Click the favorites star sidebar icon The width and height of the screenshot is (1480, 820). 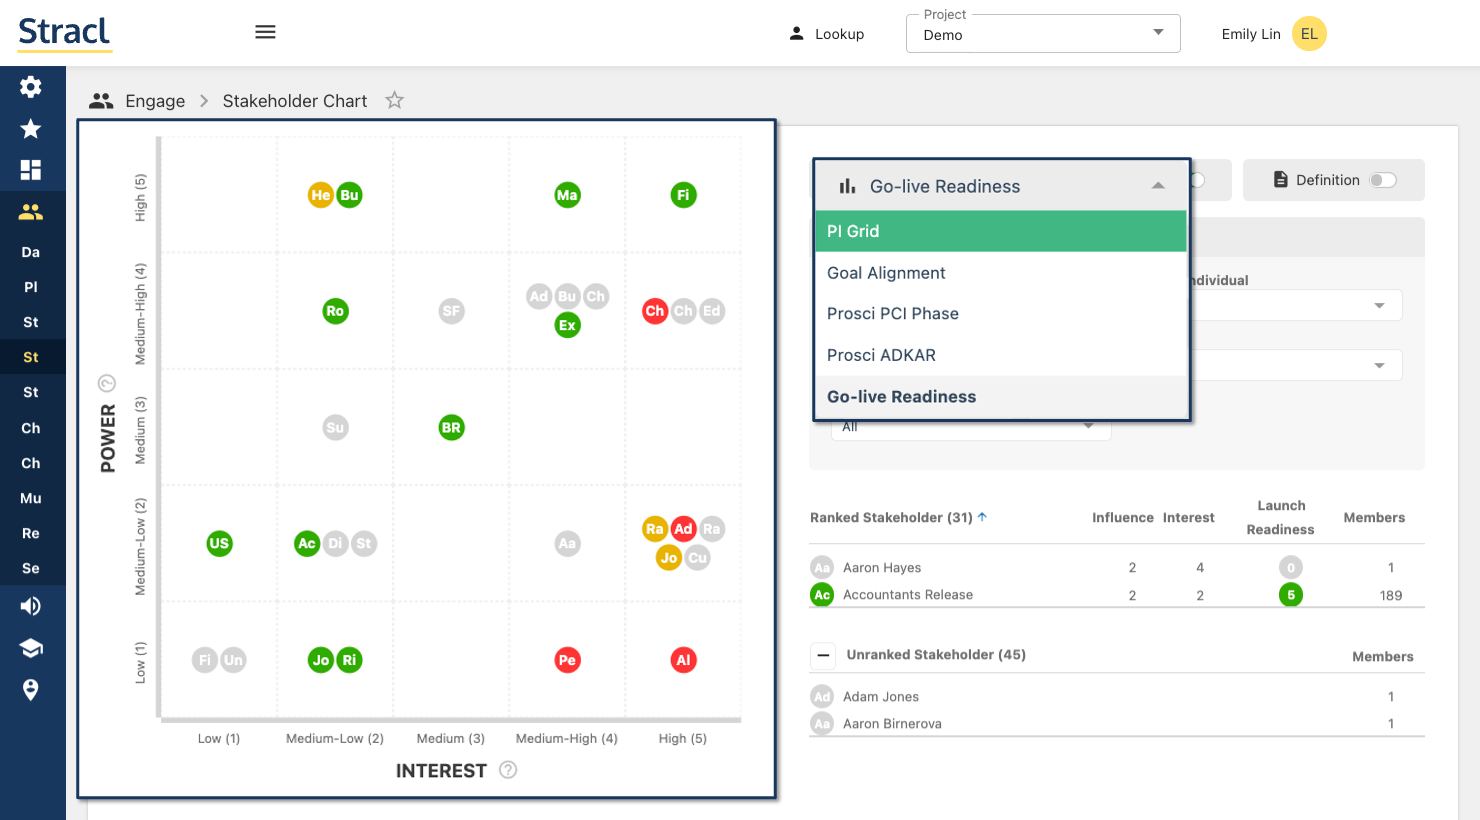[x=31, y=129]
